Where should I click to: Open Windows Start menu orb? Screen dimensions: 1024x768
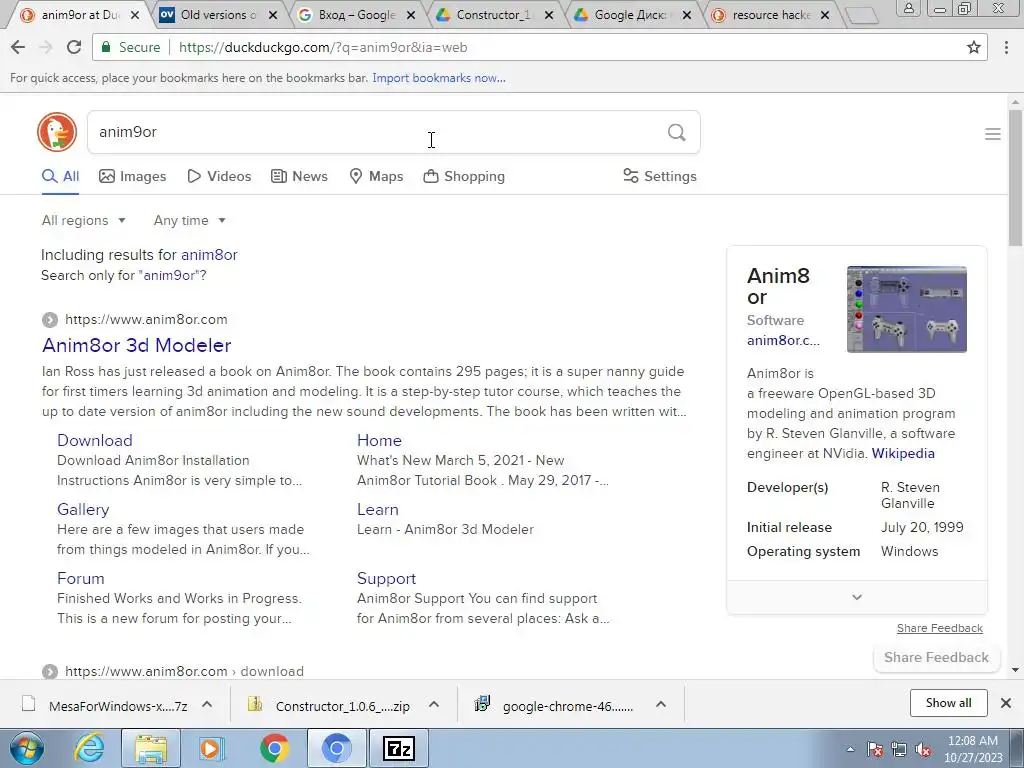pyautogui.click(x=26, y=748)
